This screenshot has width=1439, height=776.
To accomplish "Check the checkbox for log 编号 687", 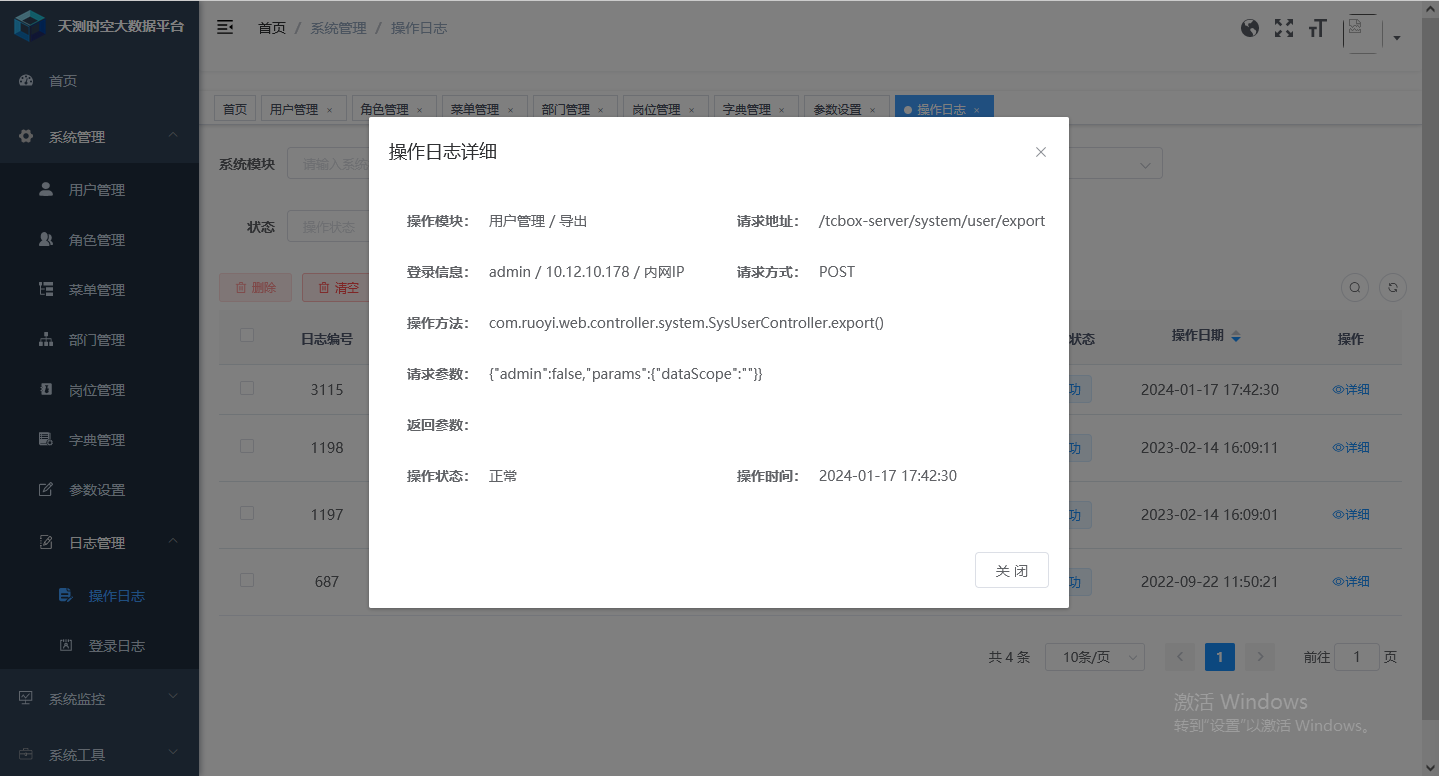I will coord(246,580).
